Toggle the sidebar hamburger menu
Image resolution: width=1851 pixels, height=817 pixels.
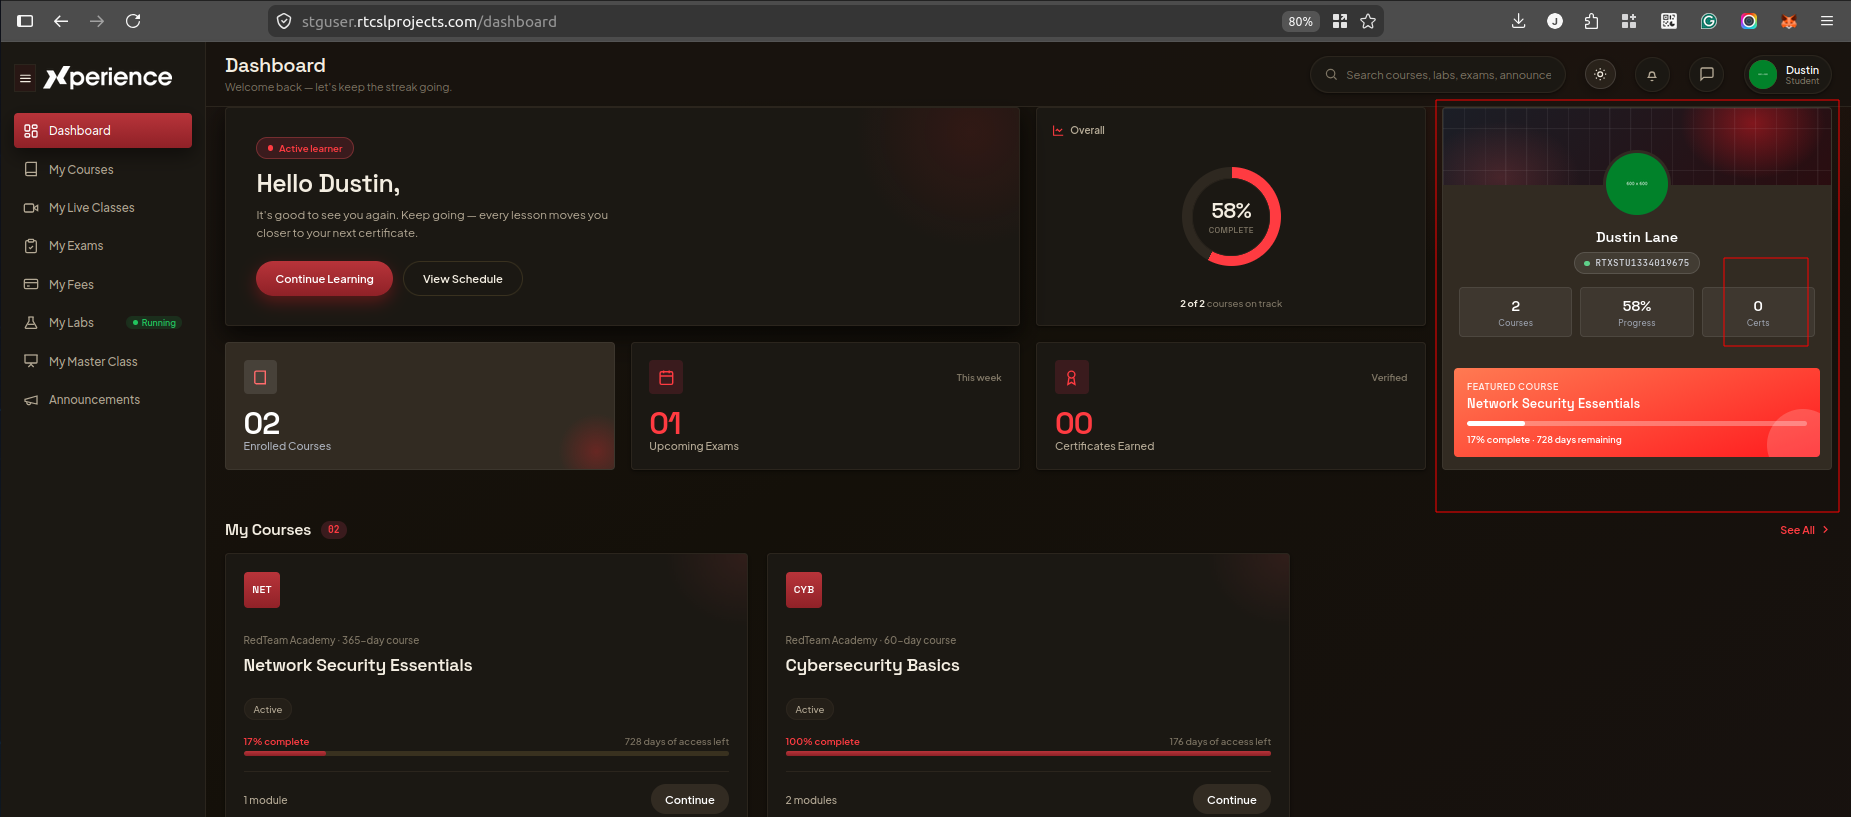click(25, 78)
